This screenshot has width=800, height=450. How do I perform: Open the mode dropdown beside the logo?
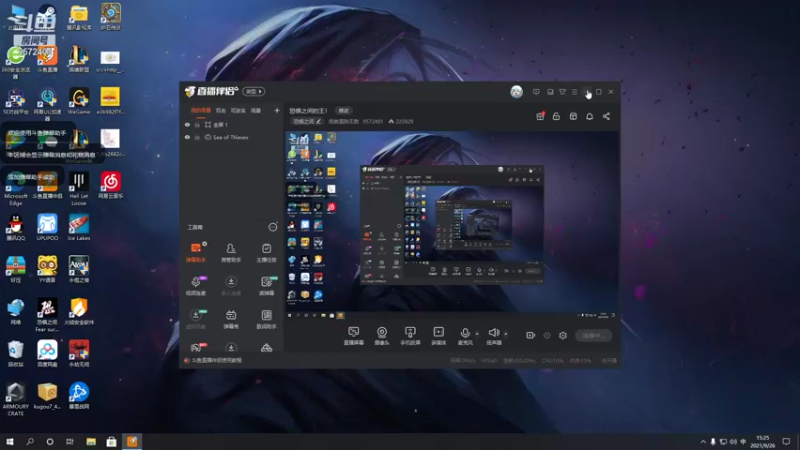tap(254, 91)
